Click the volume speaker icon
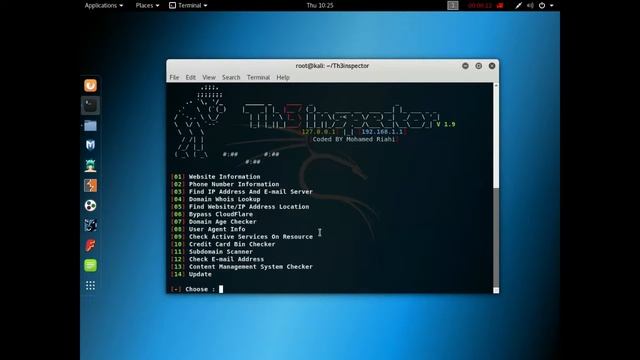 click(530, 5)
